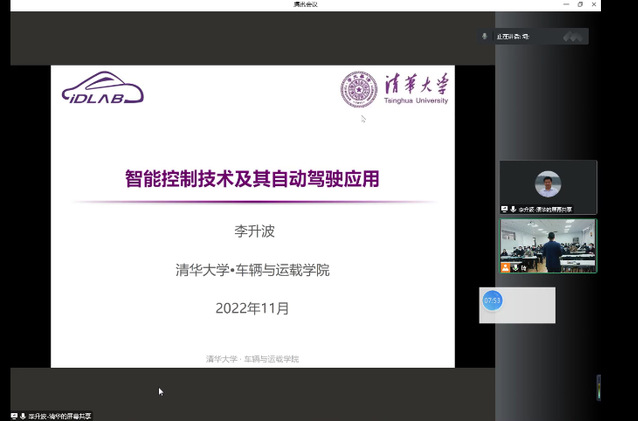Click the mic icon on the classroom video tile
The width and height of the screenshot is (638, 421).
tap(516, 267)
